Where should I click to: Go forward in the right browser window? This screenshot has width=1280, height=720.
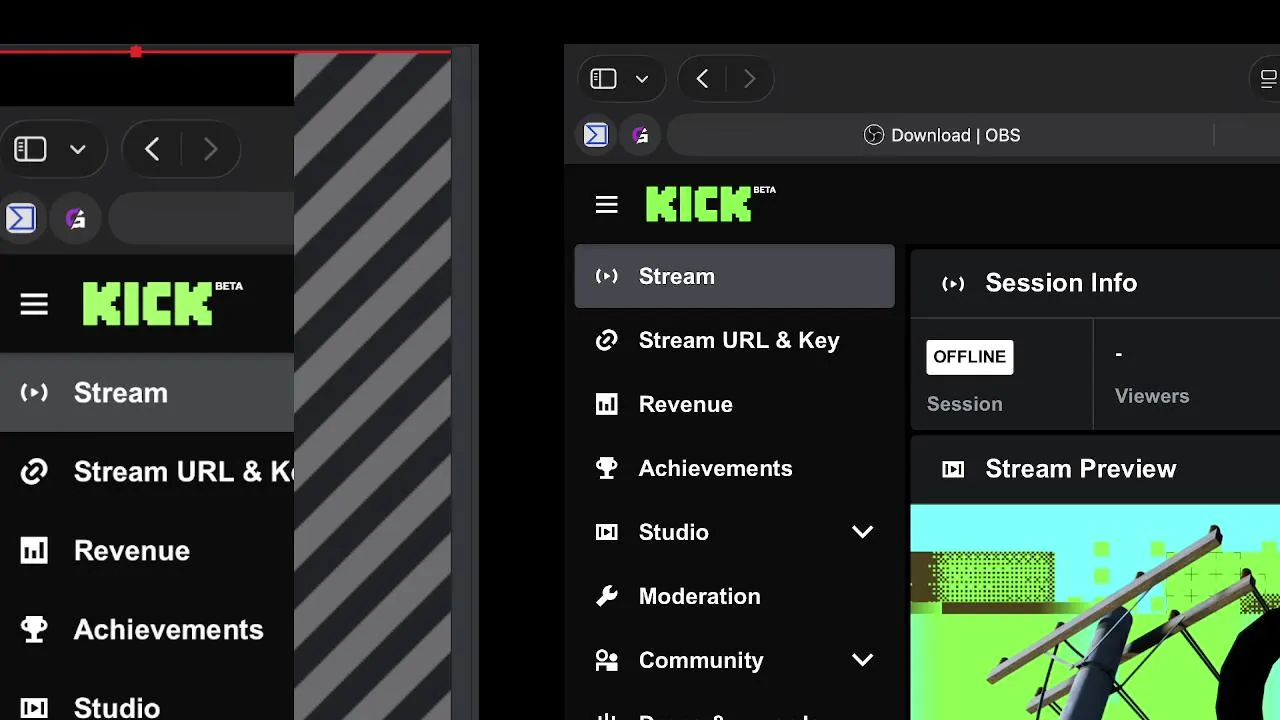coord(750,79)
